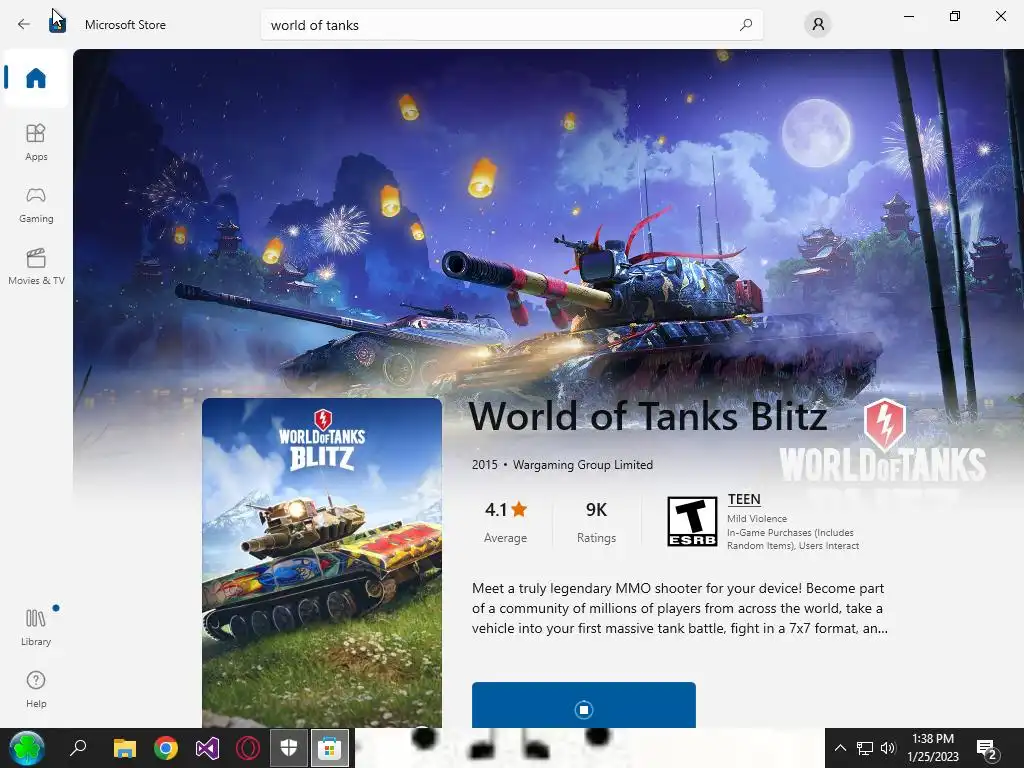Stop the download using the blue button
The height and width of the screenshot is (768, 1024).
(584, 705)
